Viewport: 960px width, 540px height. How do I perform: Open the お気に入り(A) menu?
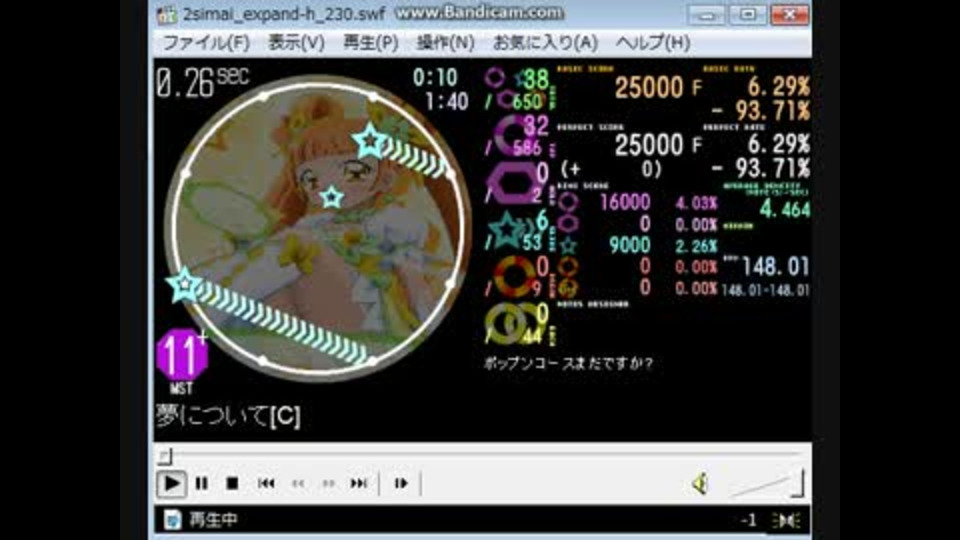click(545, 43)
